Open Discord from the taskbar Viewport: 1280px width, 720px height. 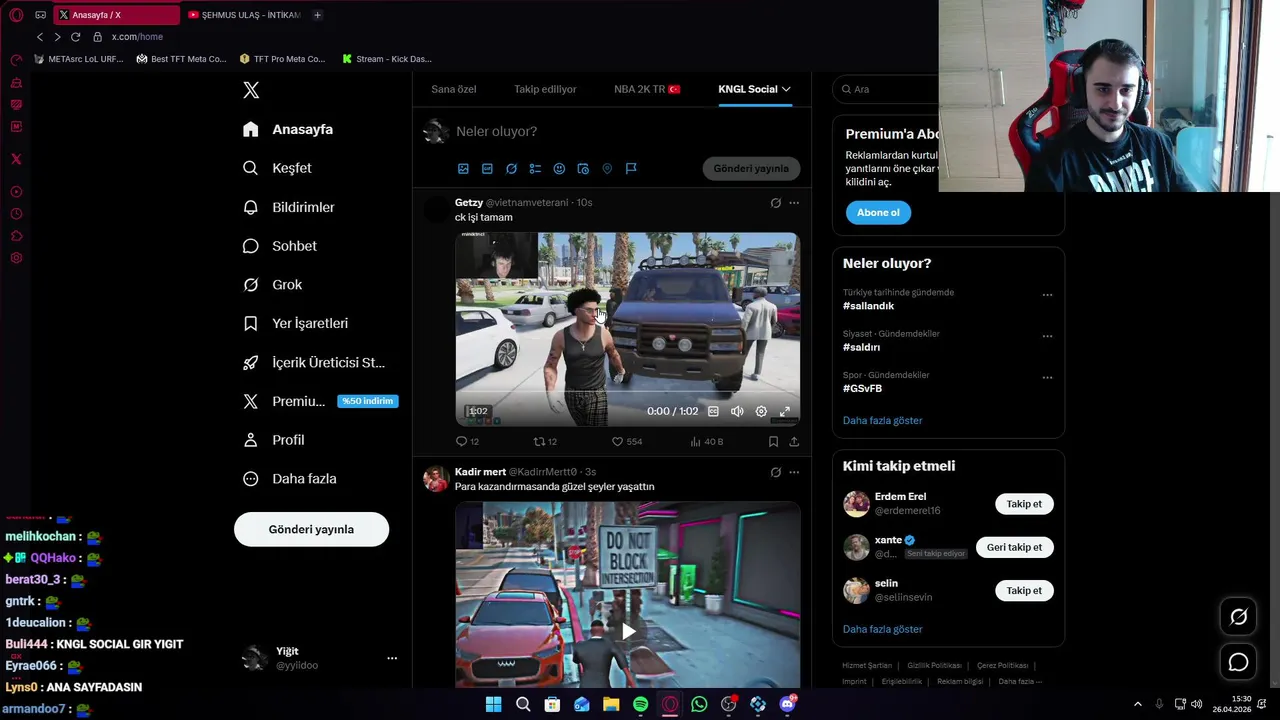click(x=787, y=705)
